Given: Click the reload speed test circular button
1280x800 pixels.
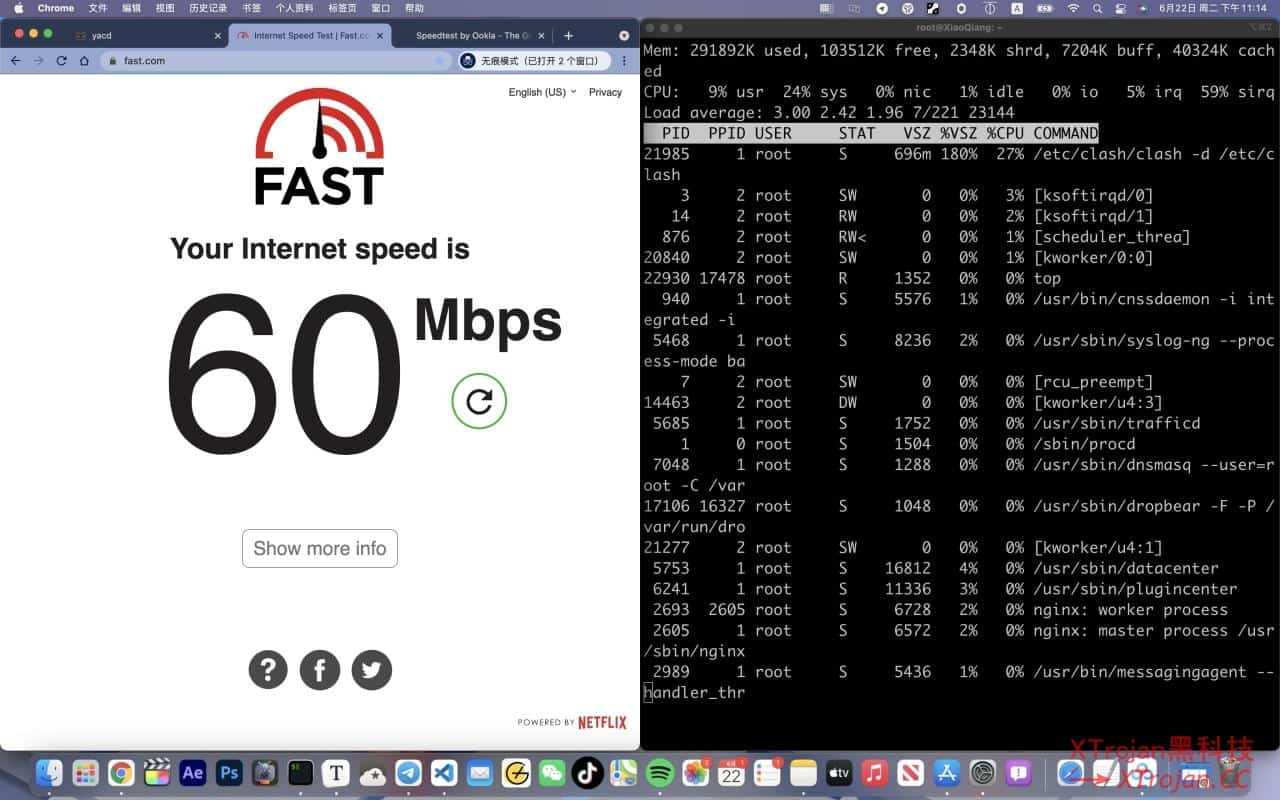Looking at the screenshot, I should click(x=479, y=401).
